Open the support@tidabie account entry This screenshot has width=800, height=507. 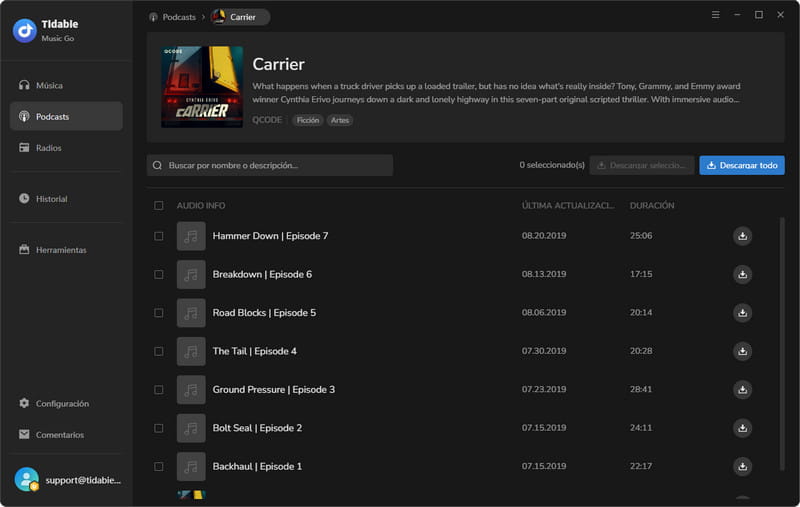[67, 480]
